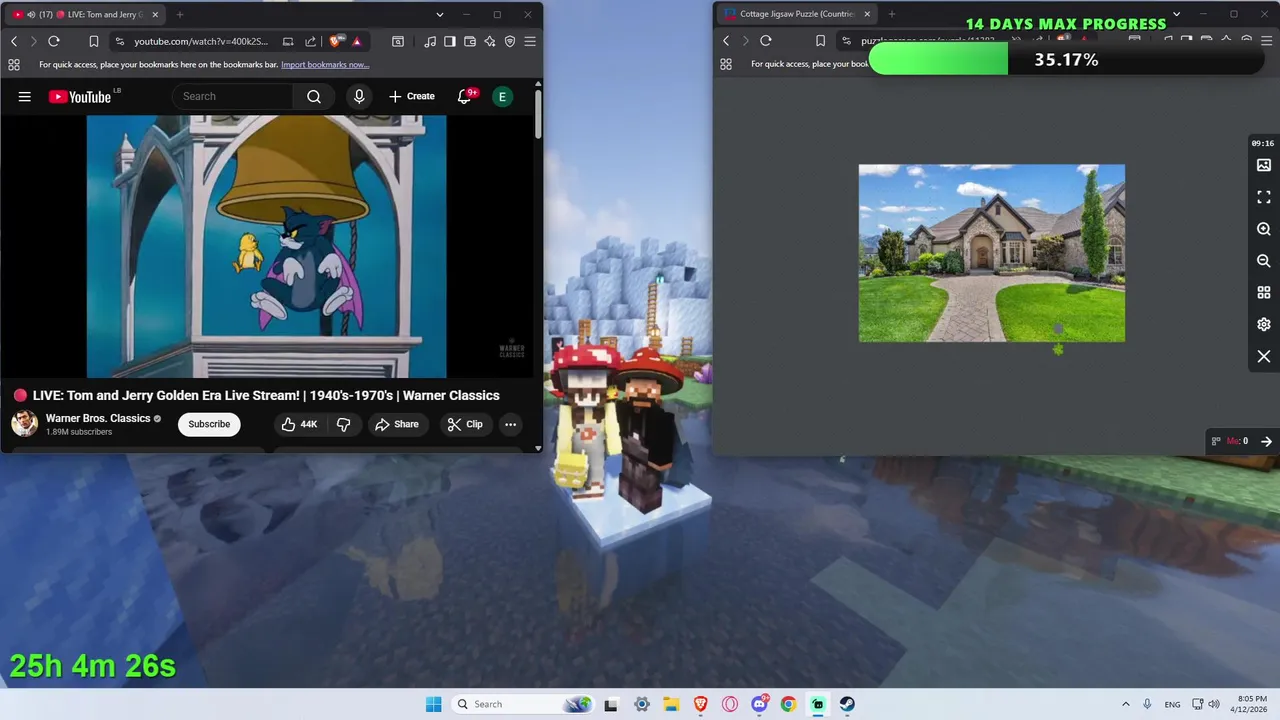The image size is (1280, 720).
Task: Click the down arrow of YouTube scrollbar
Action: [538, 448]
